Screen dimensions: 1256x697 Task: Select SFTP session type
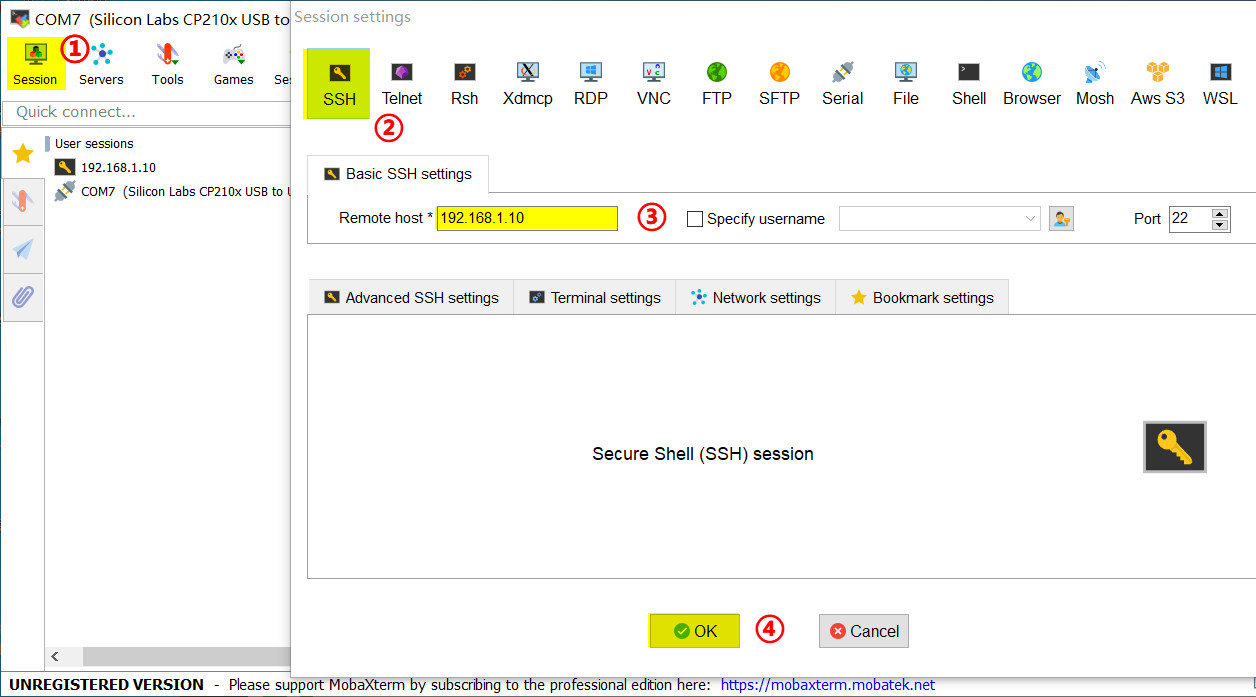[779, 84]
